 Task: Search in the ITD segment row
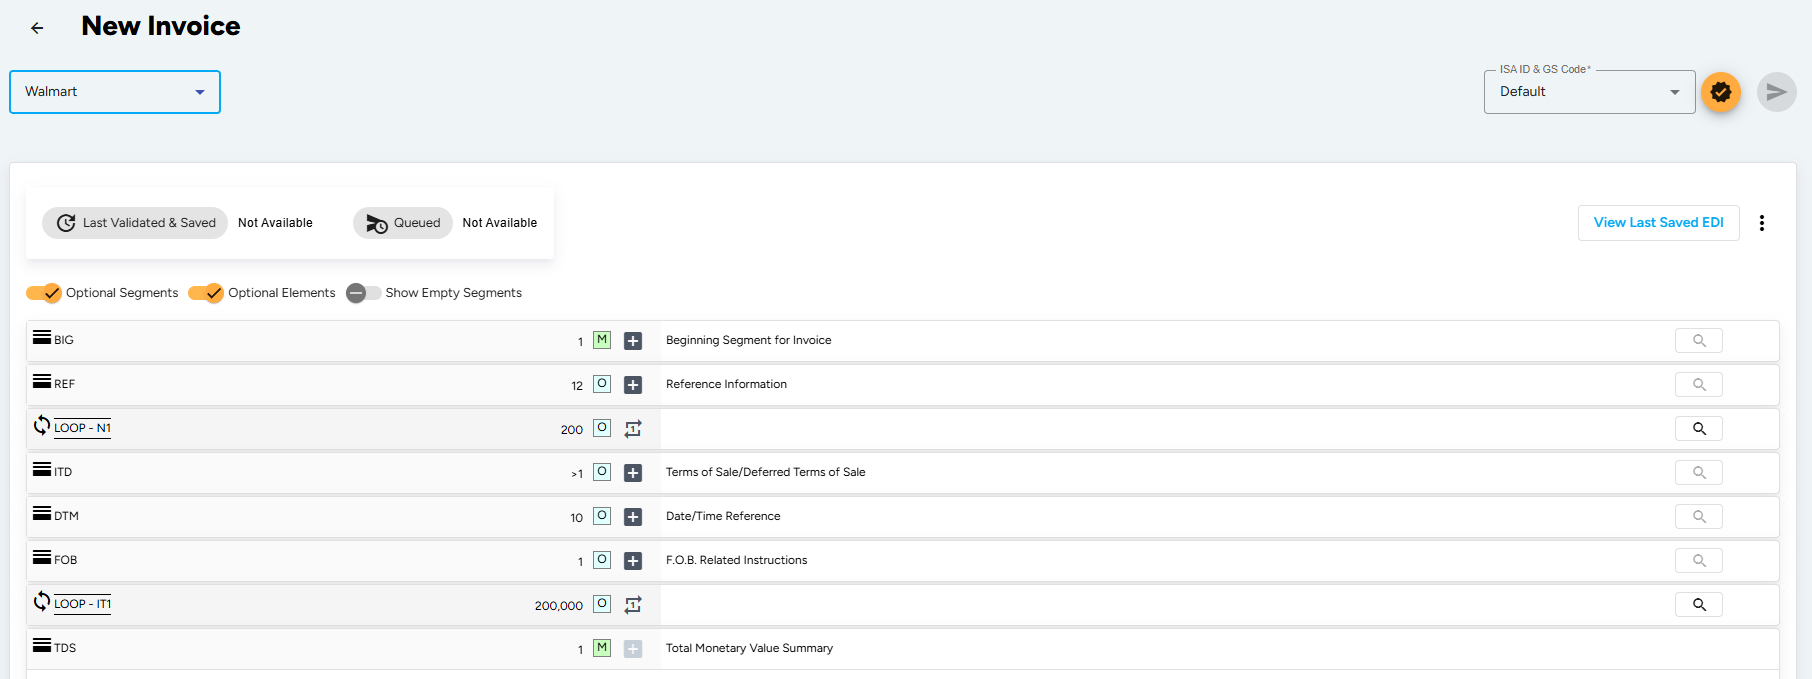pos(1699,473)
